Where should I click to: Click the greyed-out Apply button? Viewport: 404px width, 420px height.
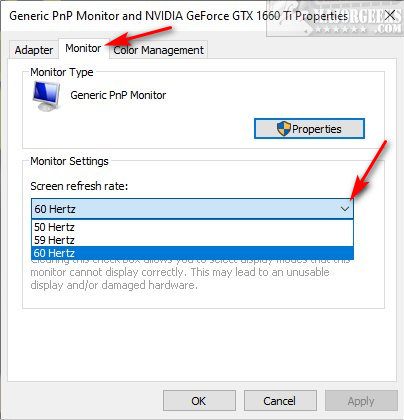(x=361, y=401)
